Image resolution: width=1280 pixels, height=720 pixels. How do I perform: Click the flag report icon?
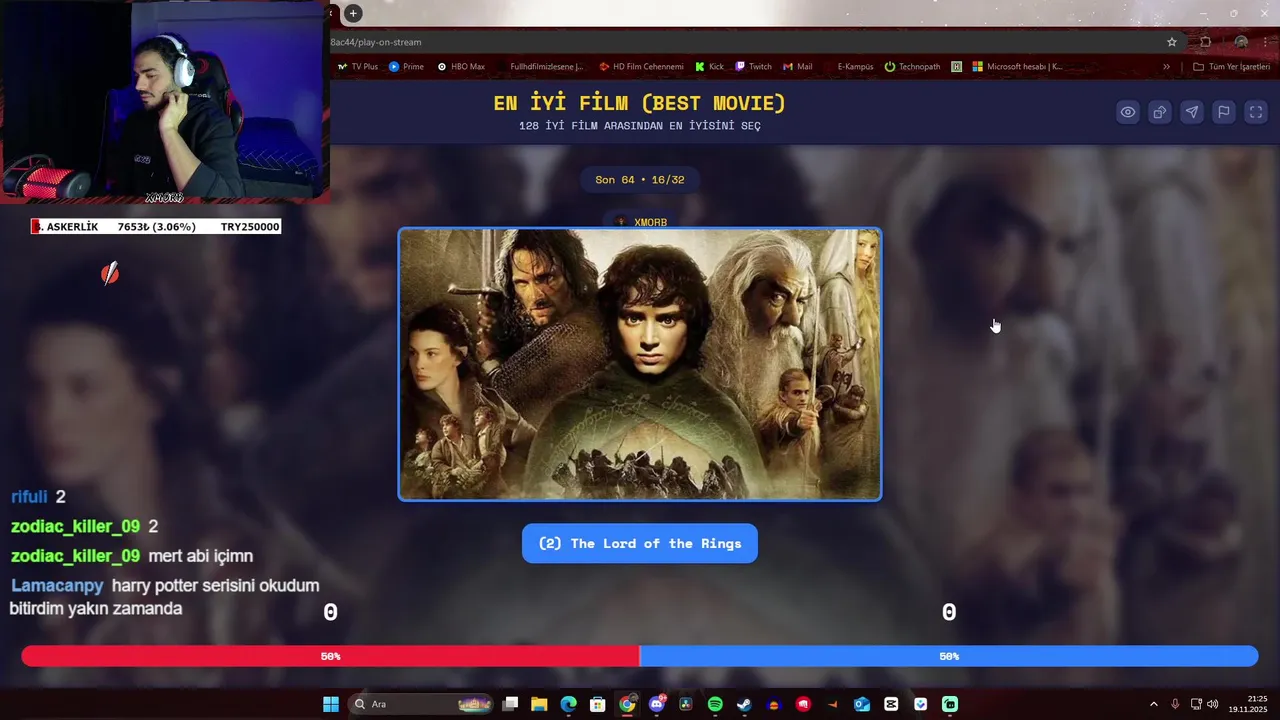[x=1224, y=112]
